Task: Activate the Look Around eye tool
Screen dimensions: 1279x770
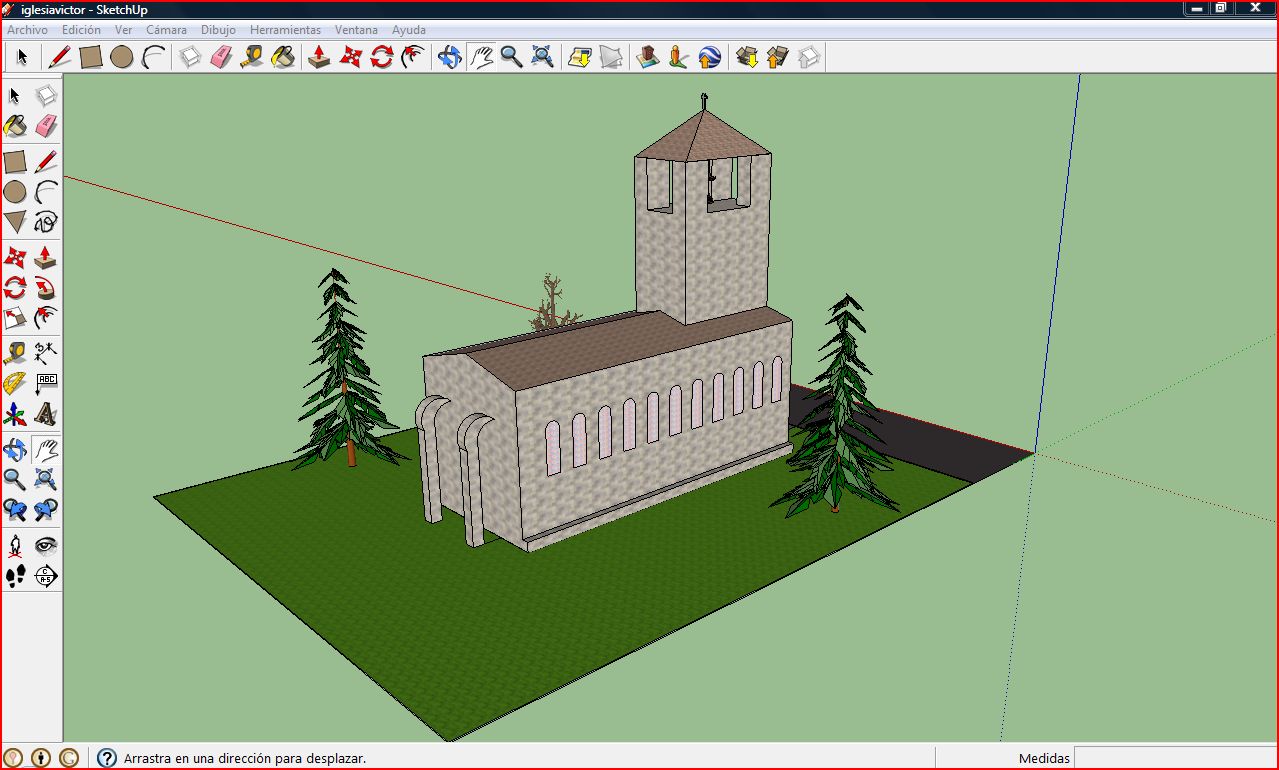Action: (47, 545)
